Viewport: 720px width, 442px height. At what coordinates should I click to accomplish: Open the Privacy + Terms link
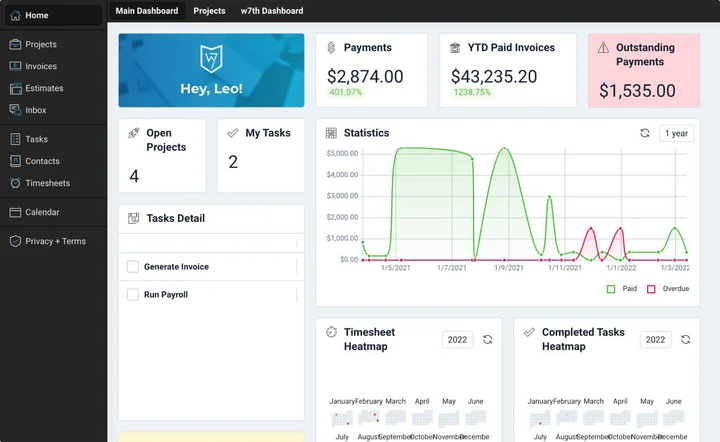(x=55, y=241)
